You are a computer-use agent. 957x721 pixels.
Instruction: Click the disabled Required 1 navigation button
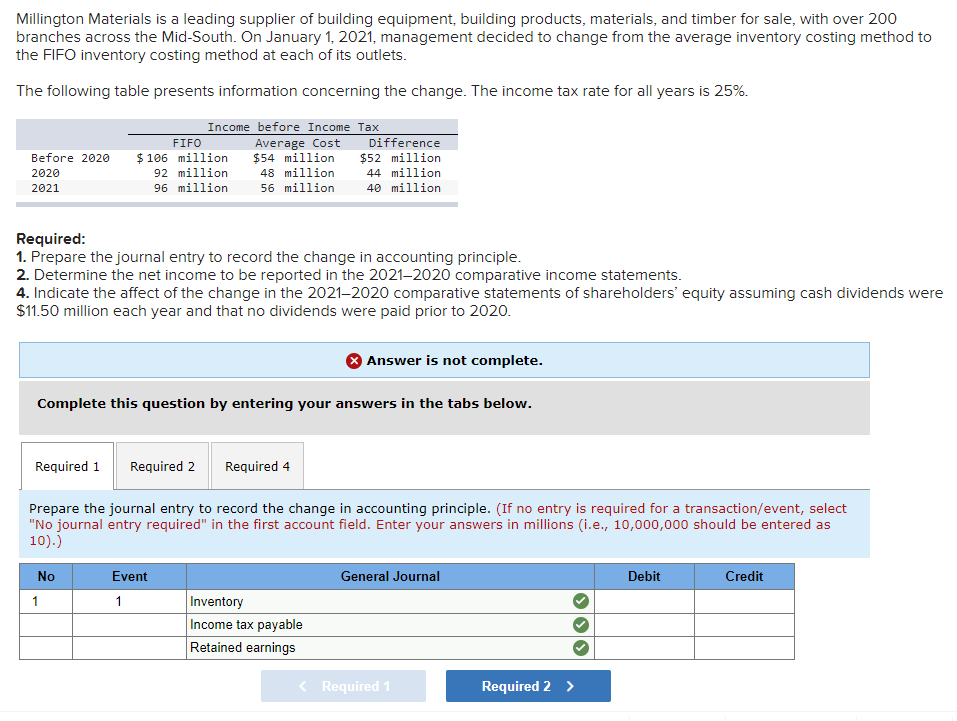pyautogui.click(x=344, y=686)
